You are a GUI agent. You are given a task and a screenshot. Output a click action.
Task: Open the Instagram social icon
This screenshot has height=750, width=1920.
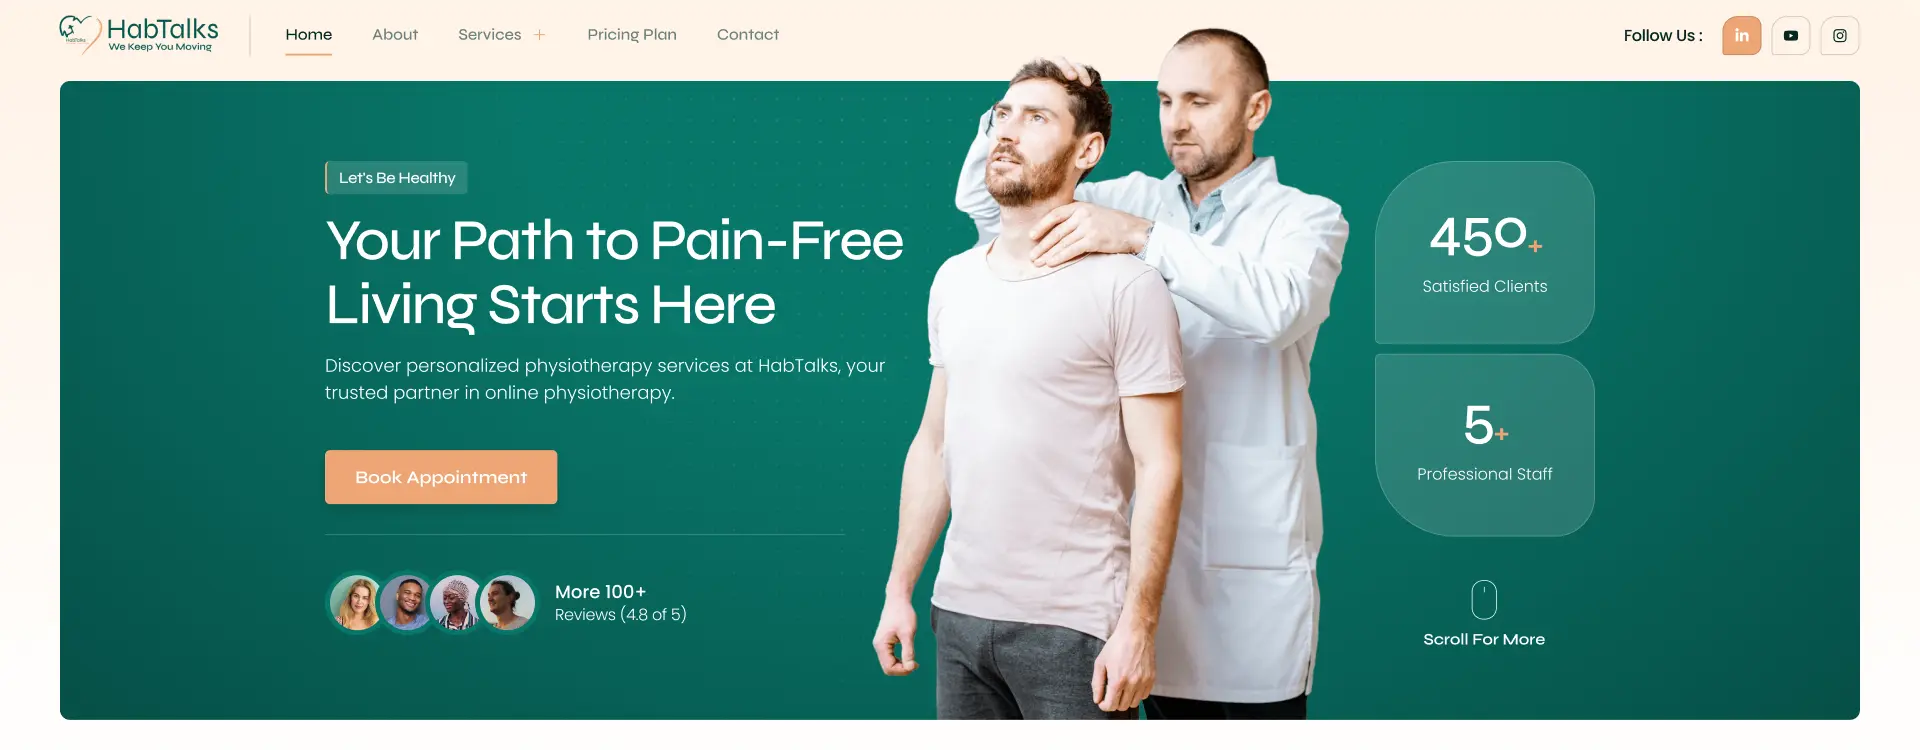pyautogui.click(x=1840, y=36)
